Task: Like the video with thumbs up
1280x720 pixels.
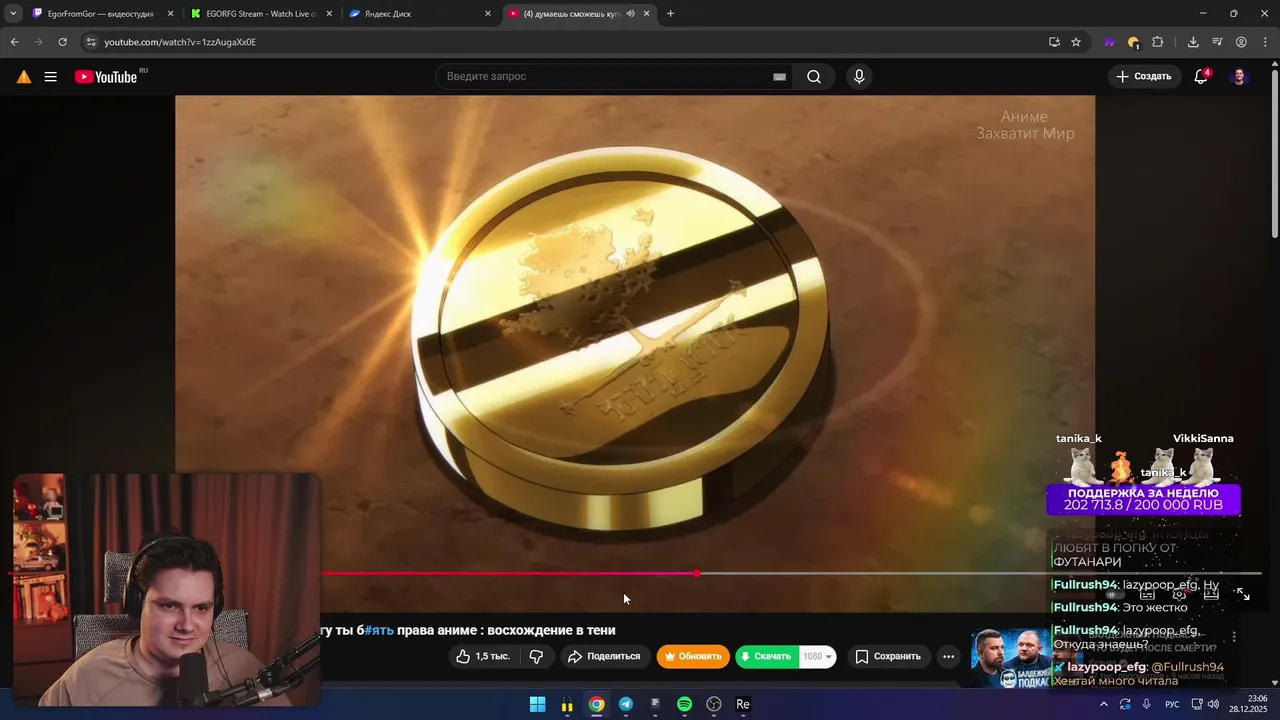Action: [483, 656]
